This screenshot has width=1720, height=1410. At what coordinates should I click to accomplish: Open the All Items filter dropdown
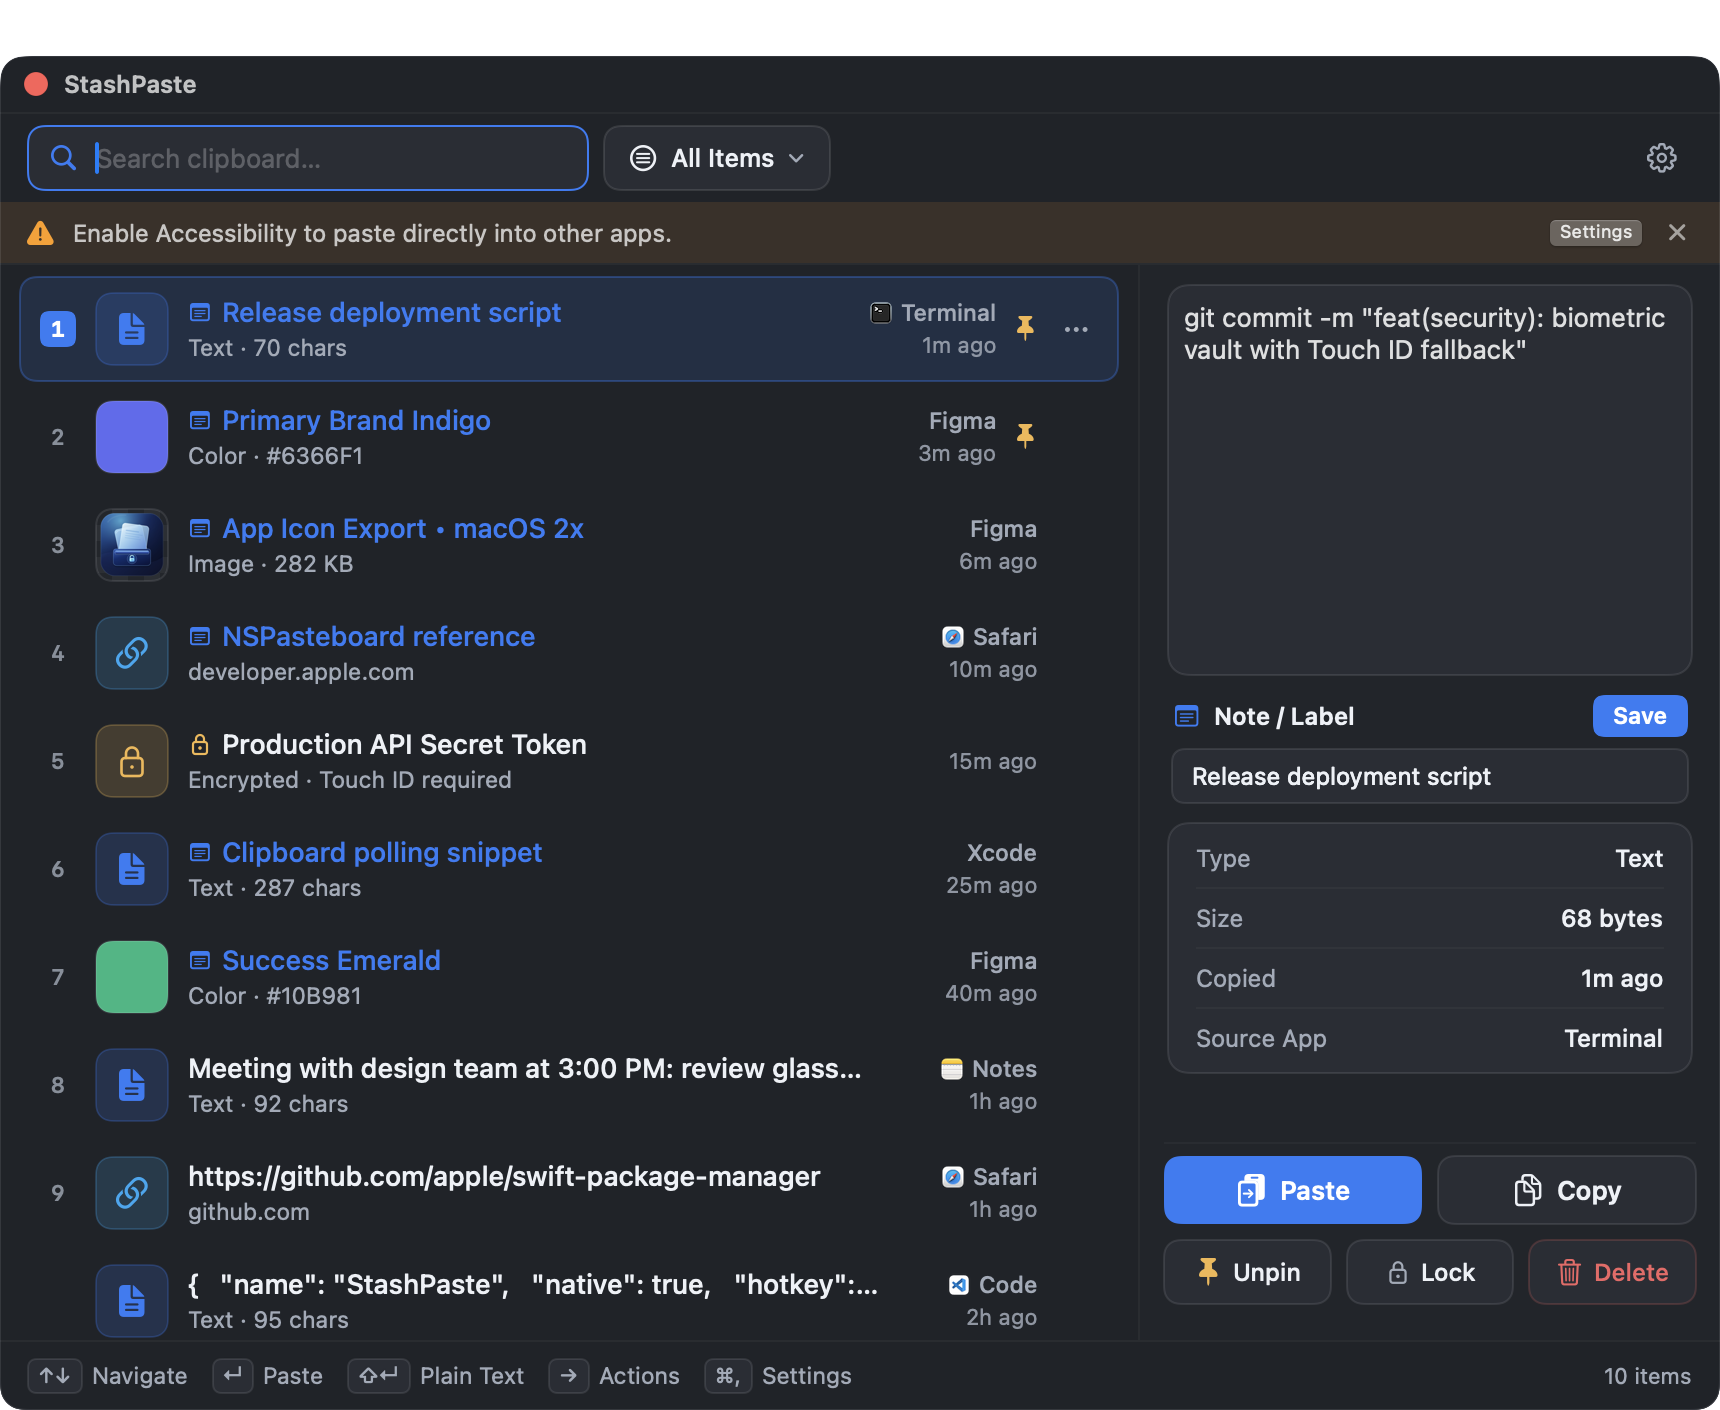tap(717, 158)
